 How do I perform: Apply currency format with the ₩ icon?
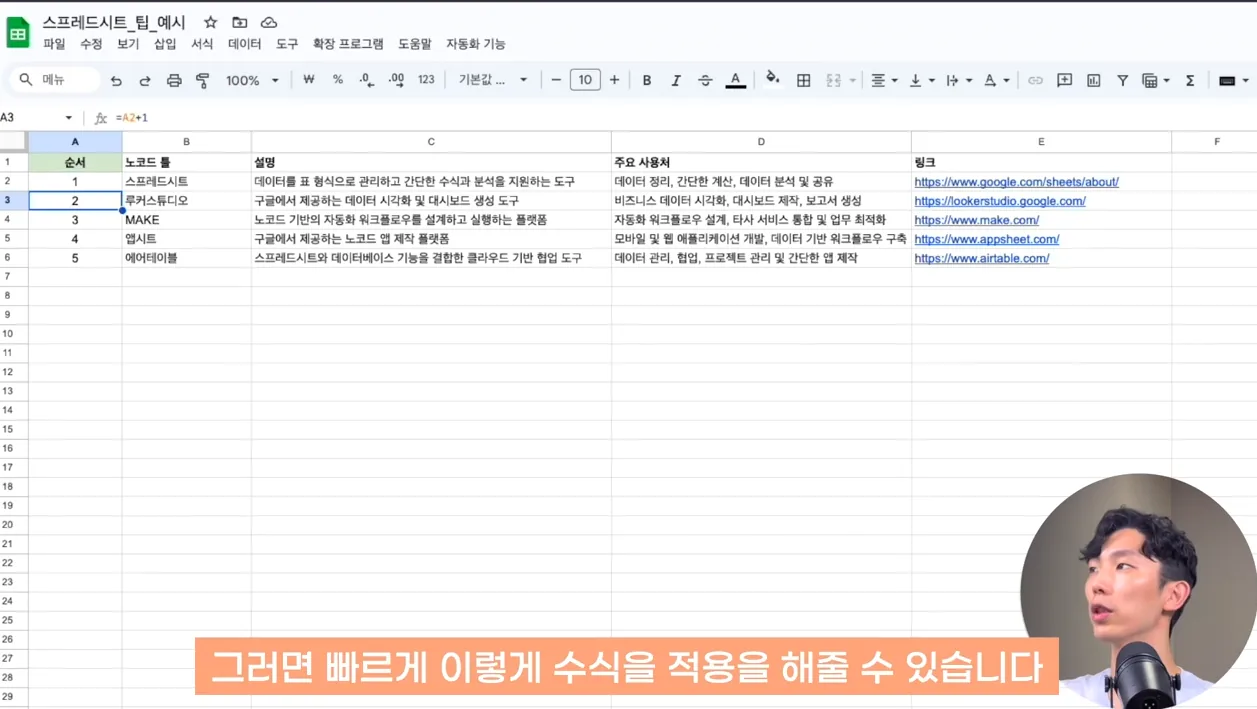pyautogui.click(x=309, y=80)
